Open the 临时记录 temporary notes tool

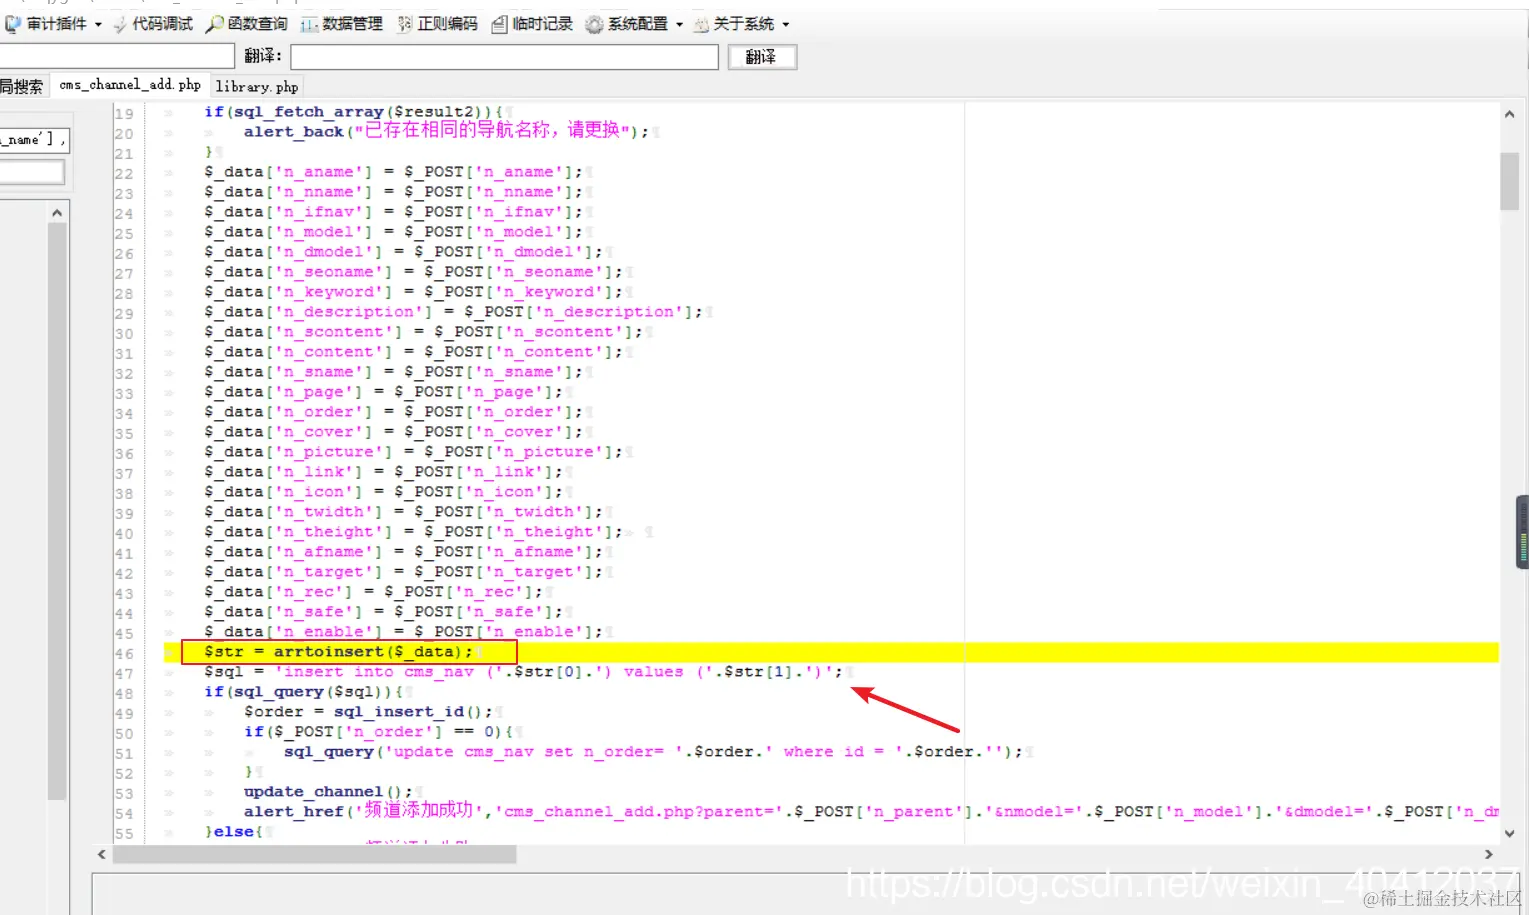[532, 23]
